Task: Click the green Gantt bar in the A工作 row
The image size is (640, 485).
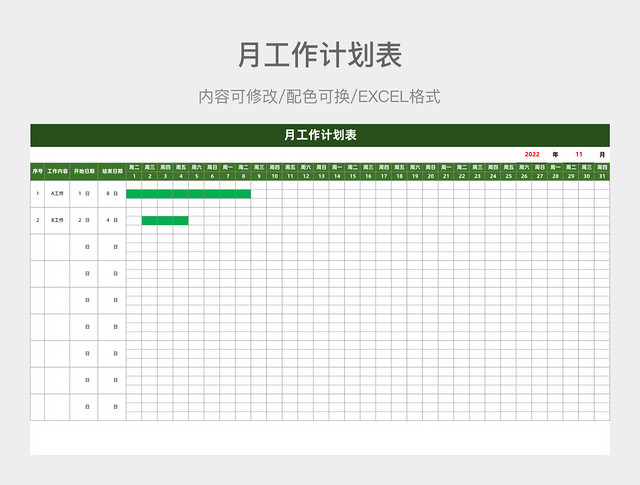Action: click(189, 194)
